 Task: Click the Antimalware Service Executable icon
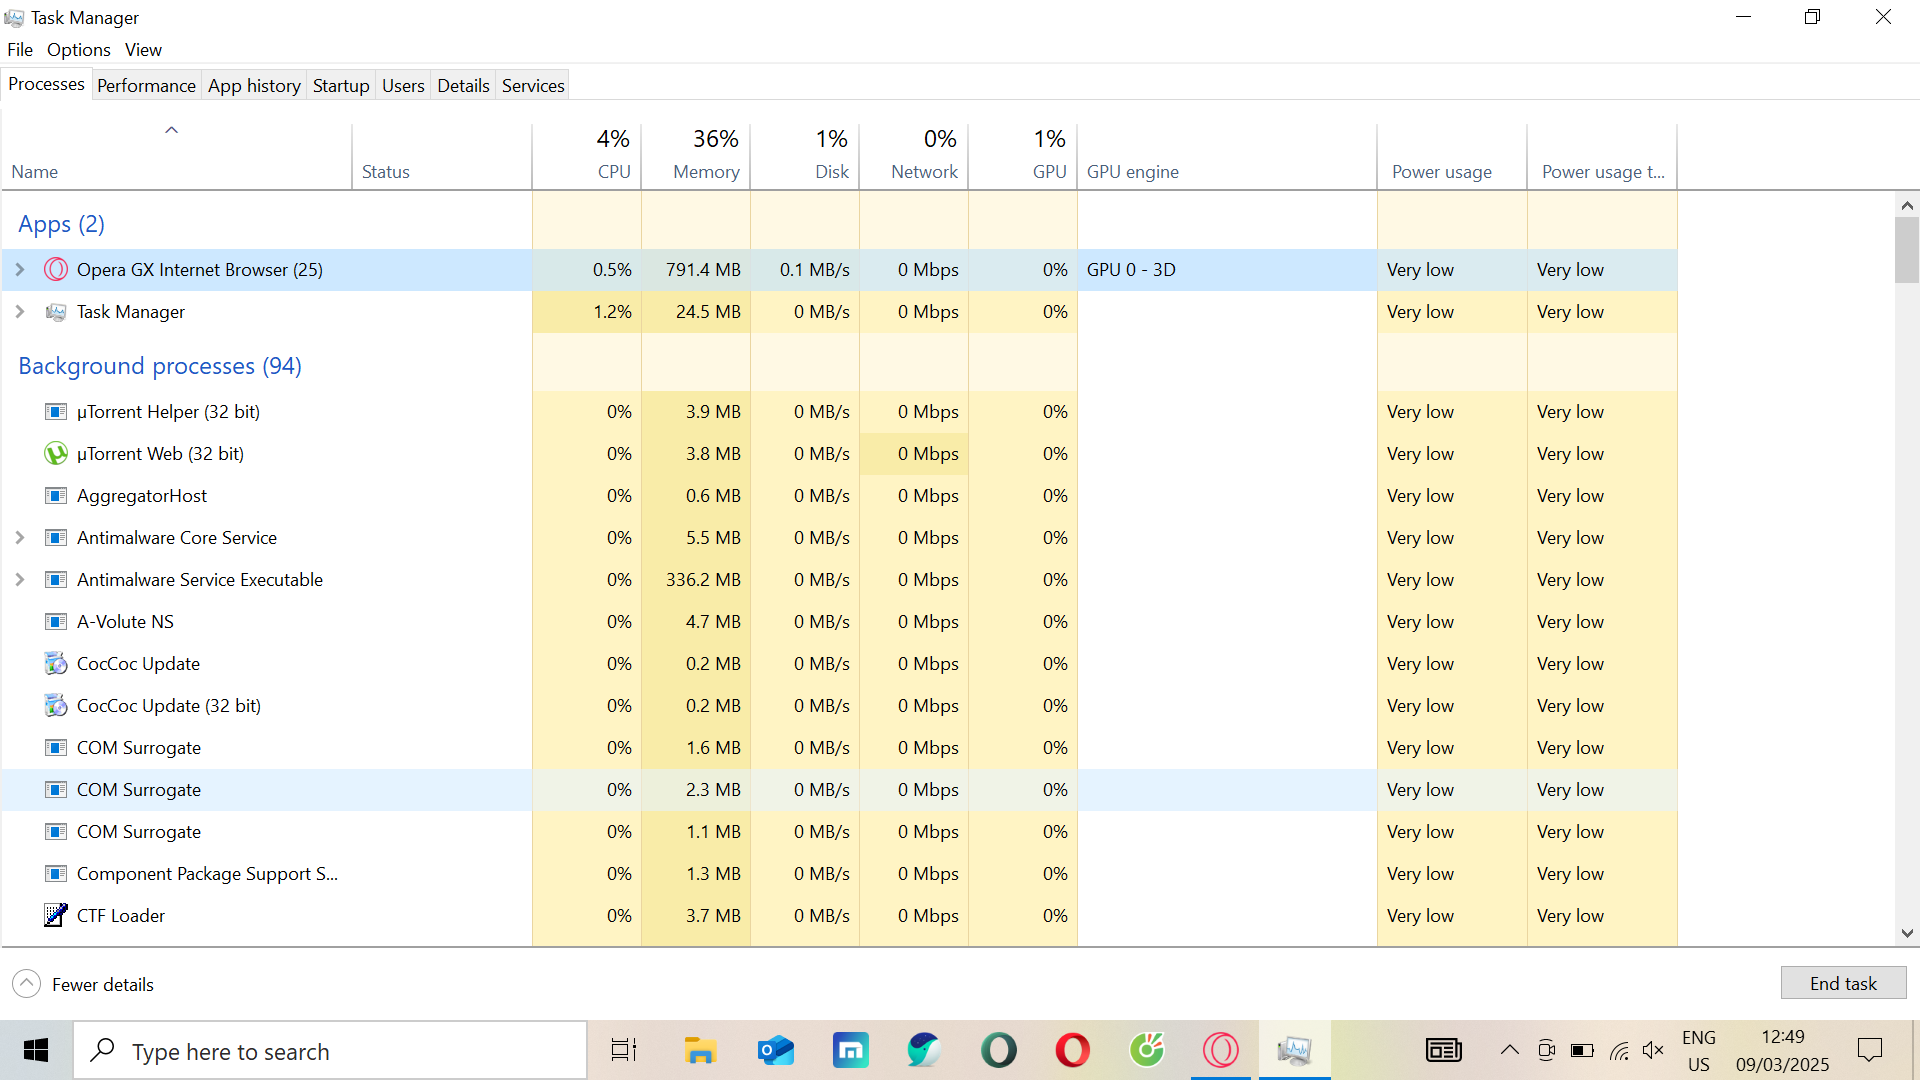coord(56,580)
